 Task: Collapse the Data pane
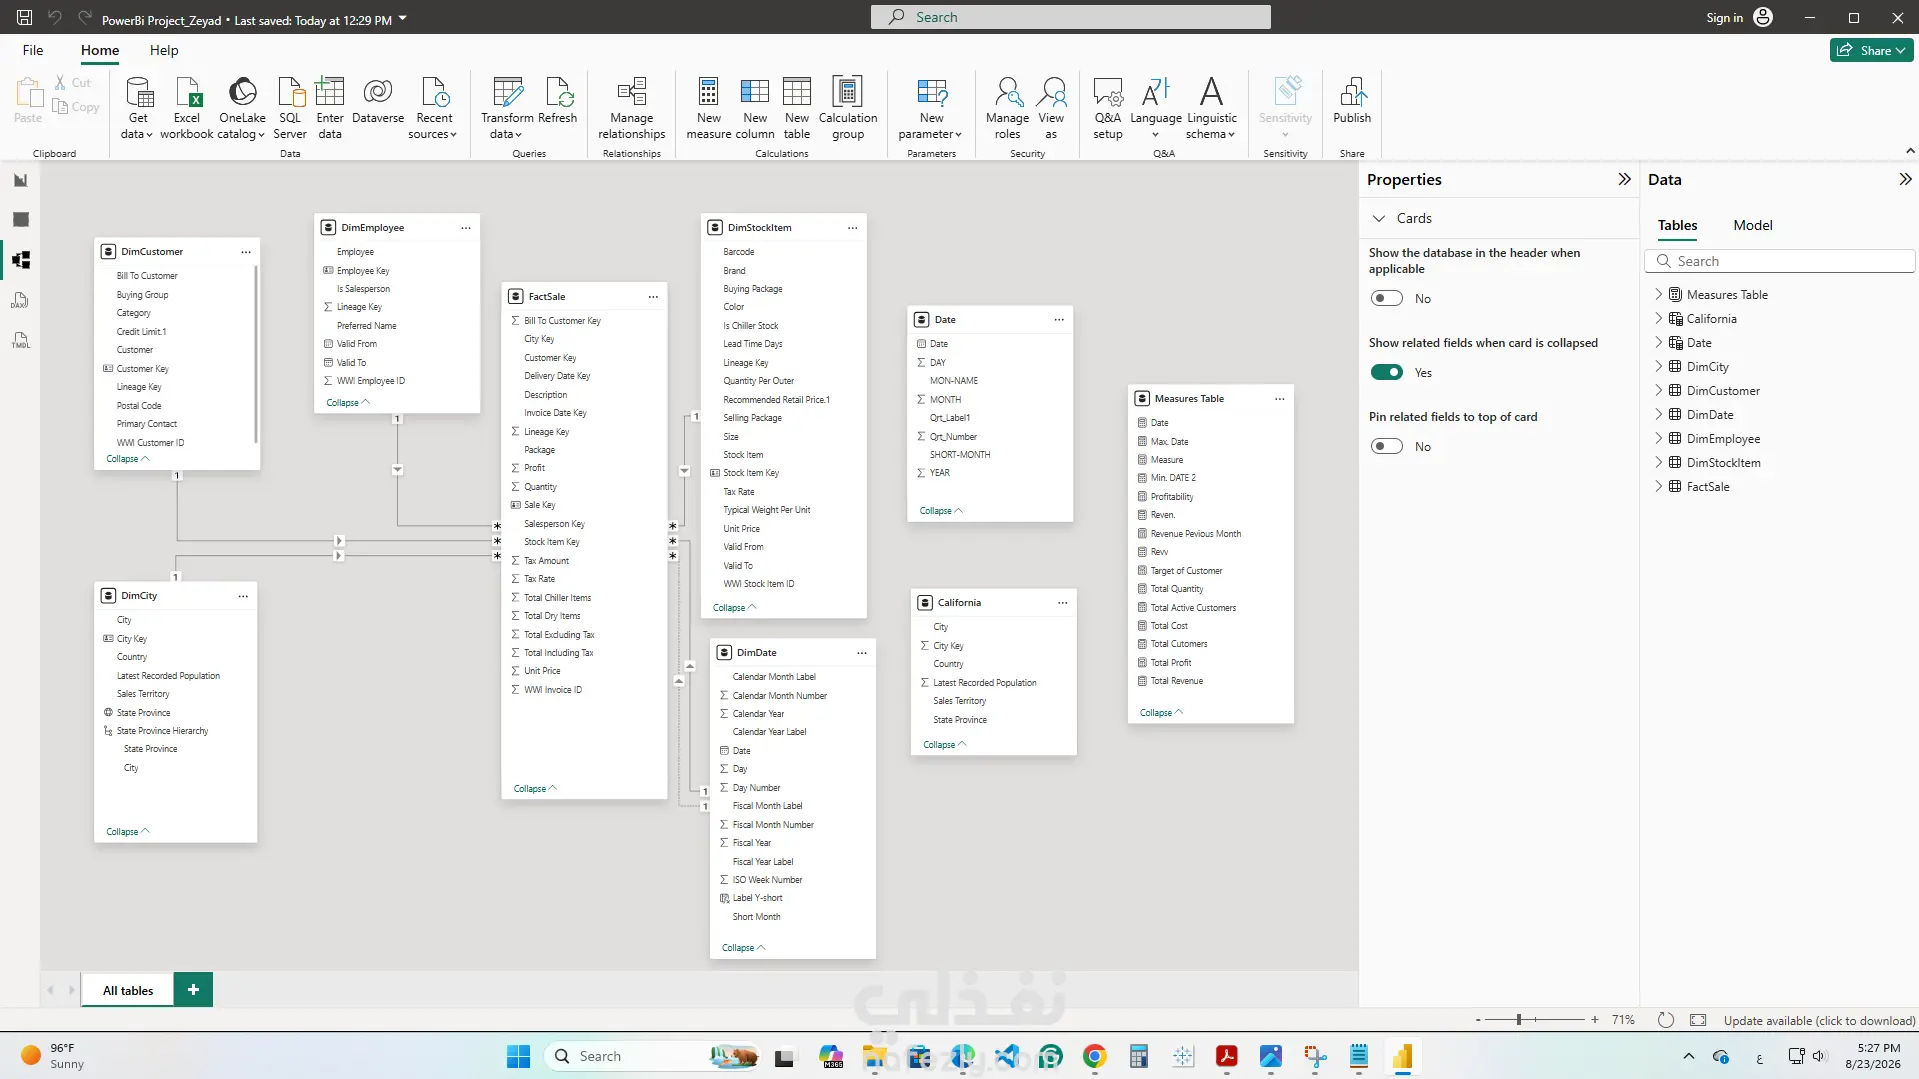(x=1905, y=179)
